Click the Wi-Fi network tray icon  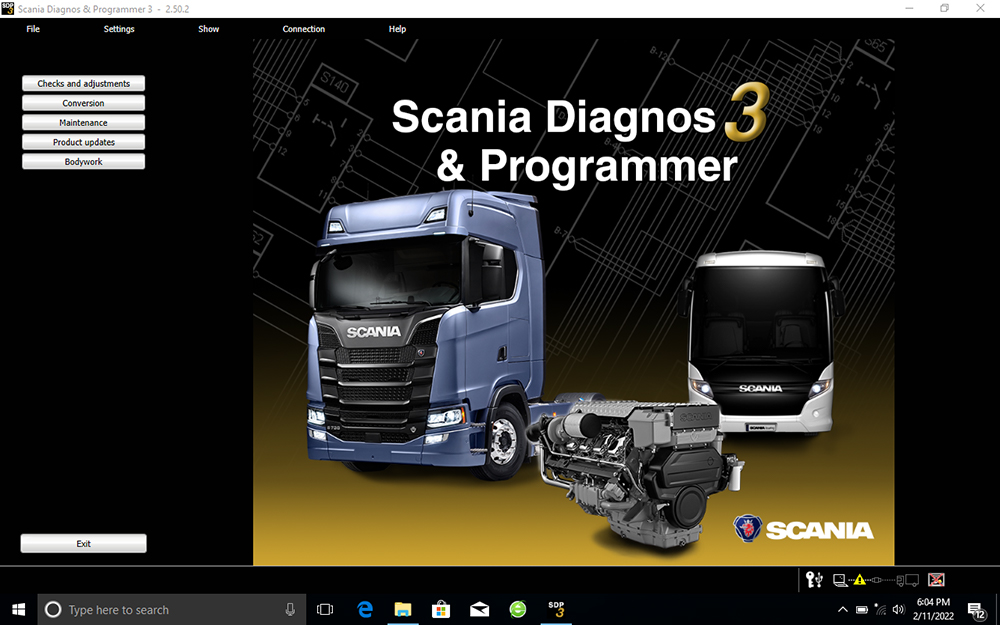pyautogui.click(x=881, y=610)
